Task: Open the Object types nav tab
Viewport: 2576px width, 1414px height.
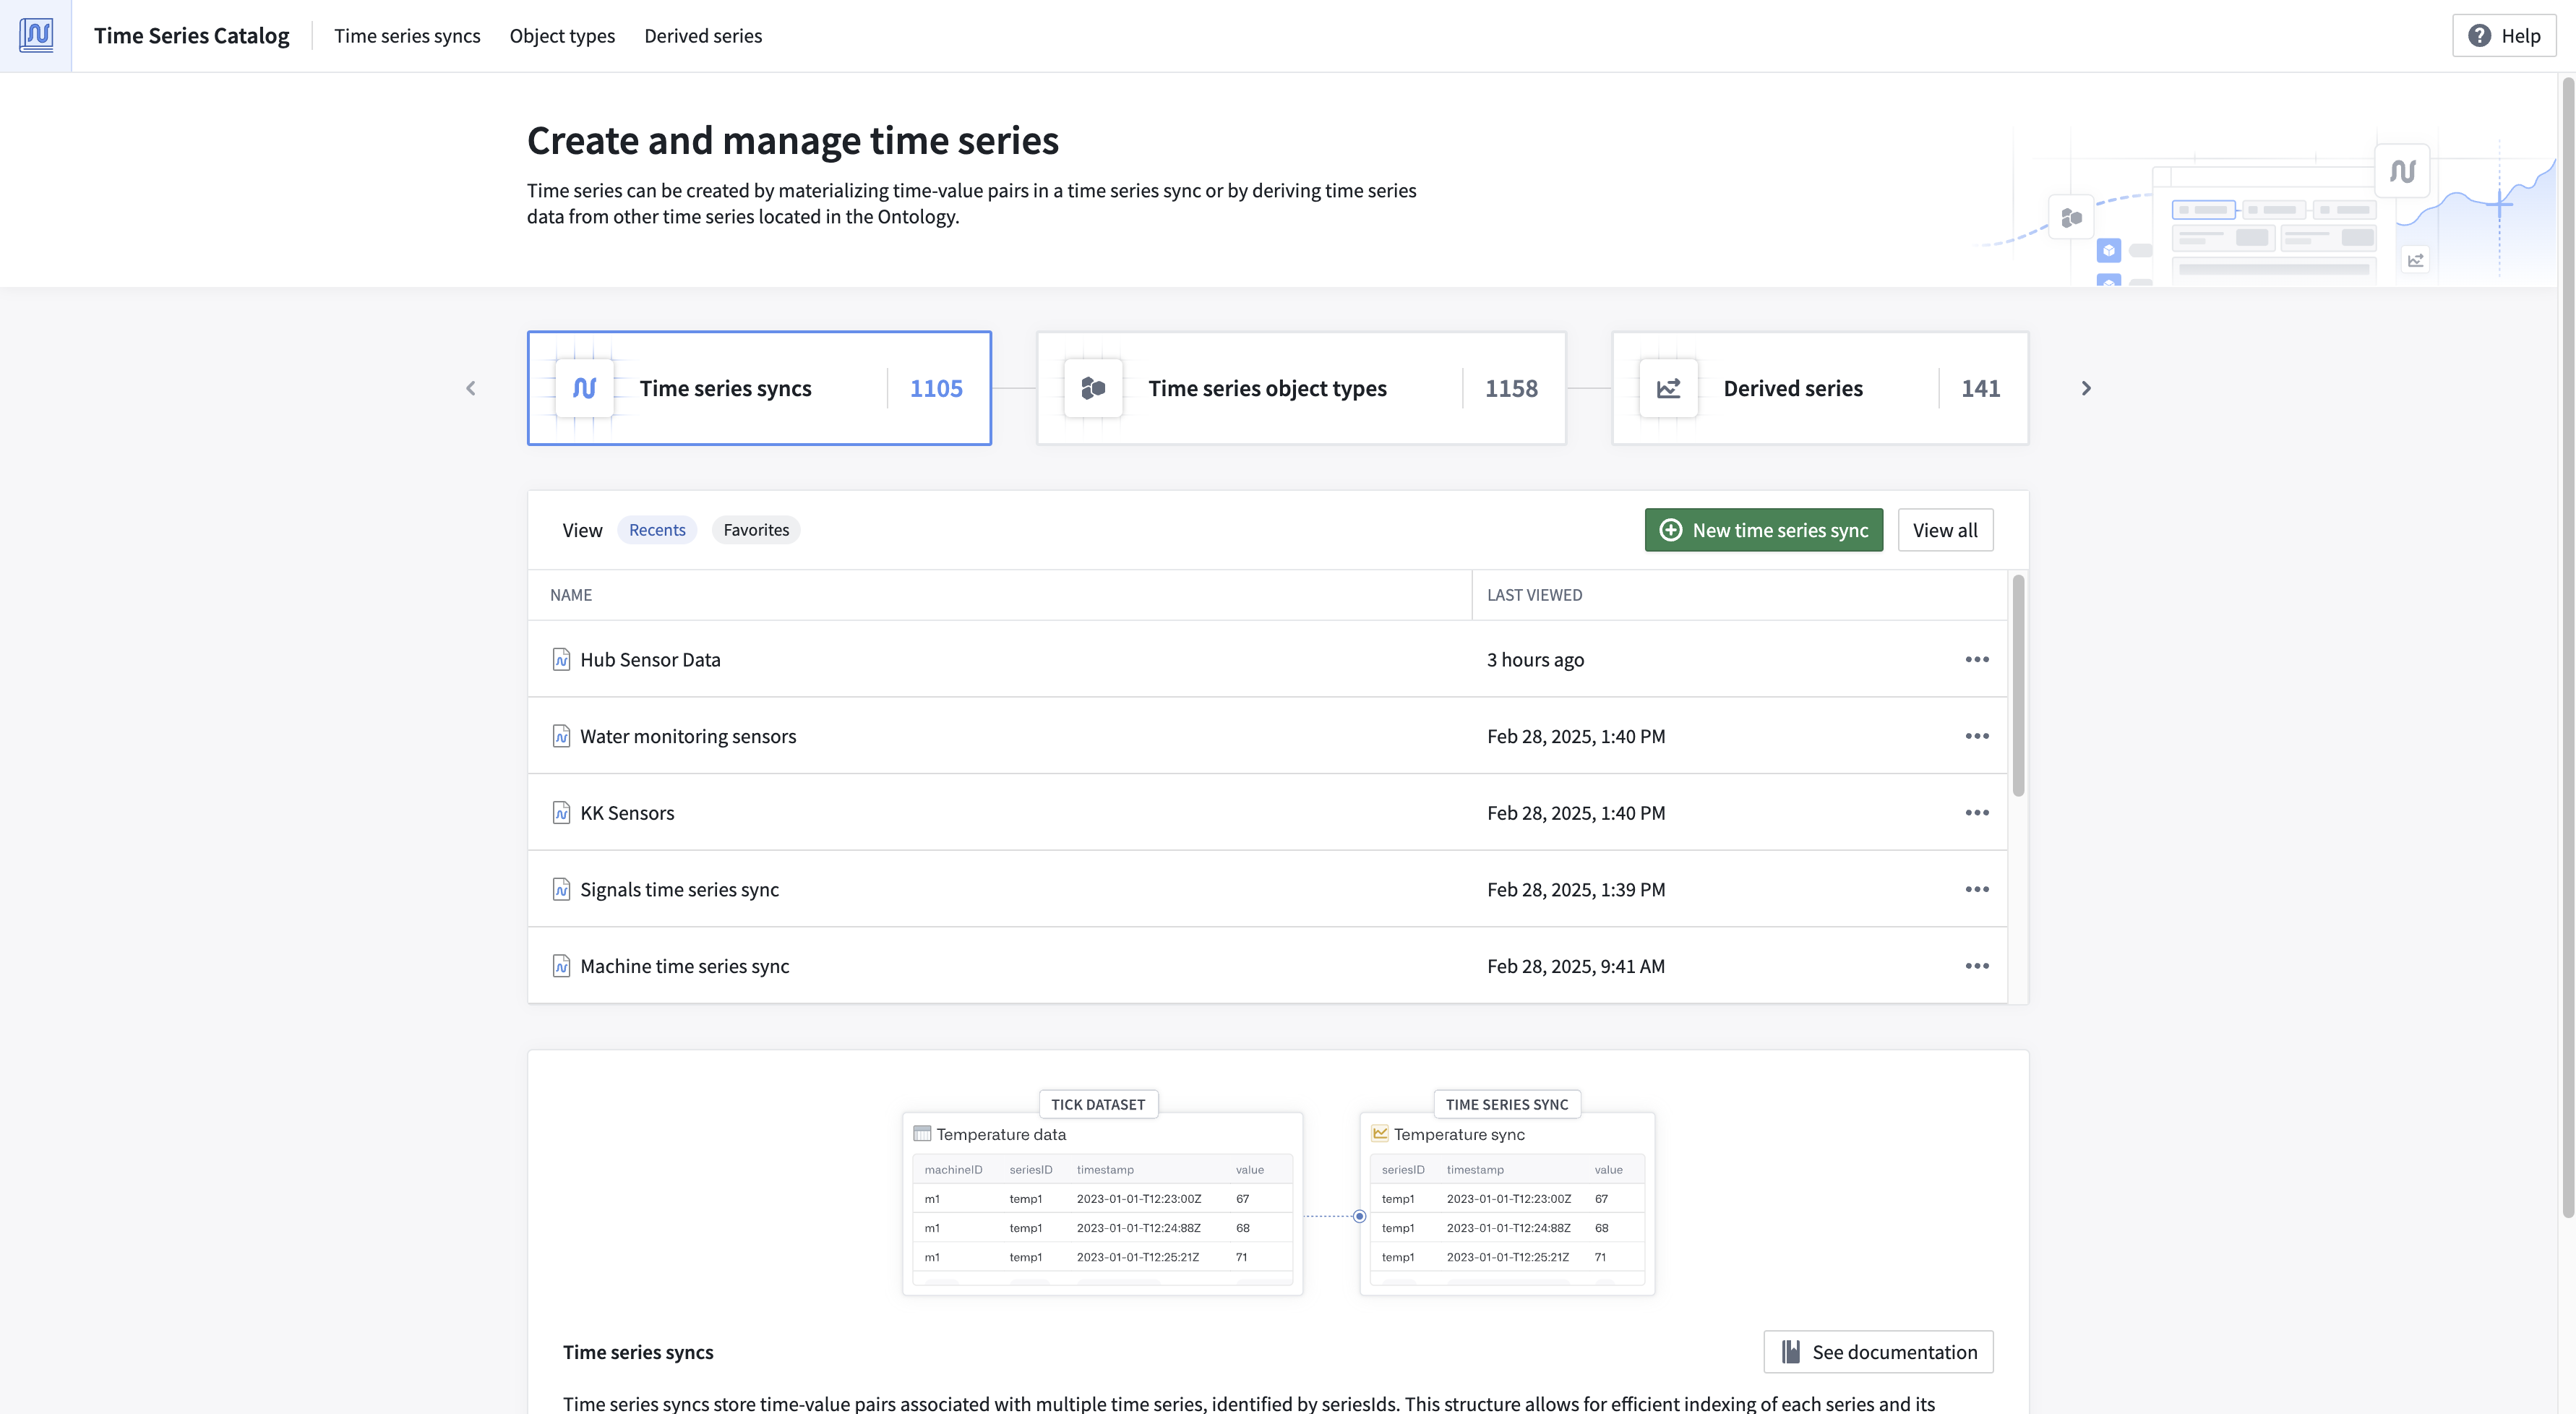Action: pos(562,36)
